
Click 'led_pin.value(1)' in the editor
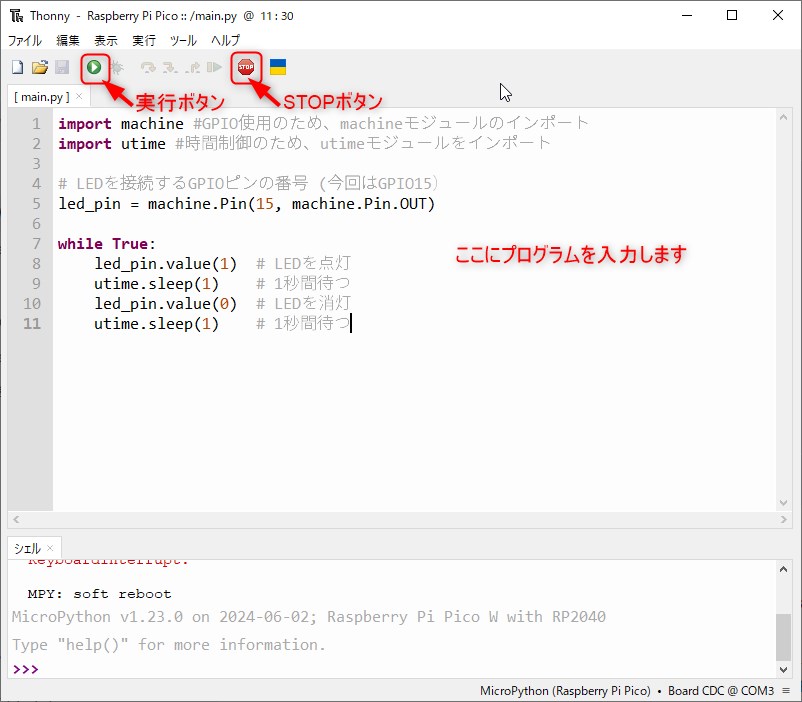[165, 264]
